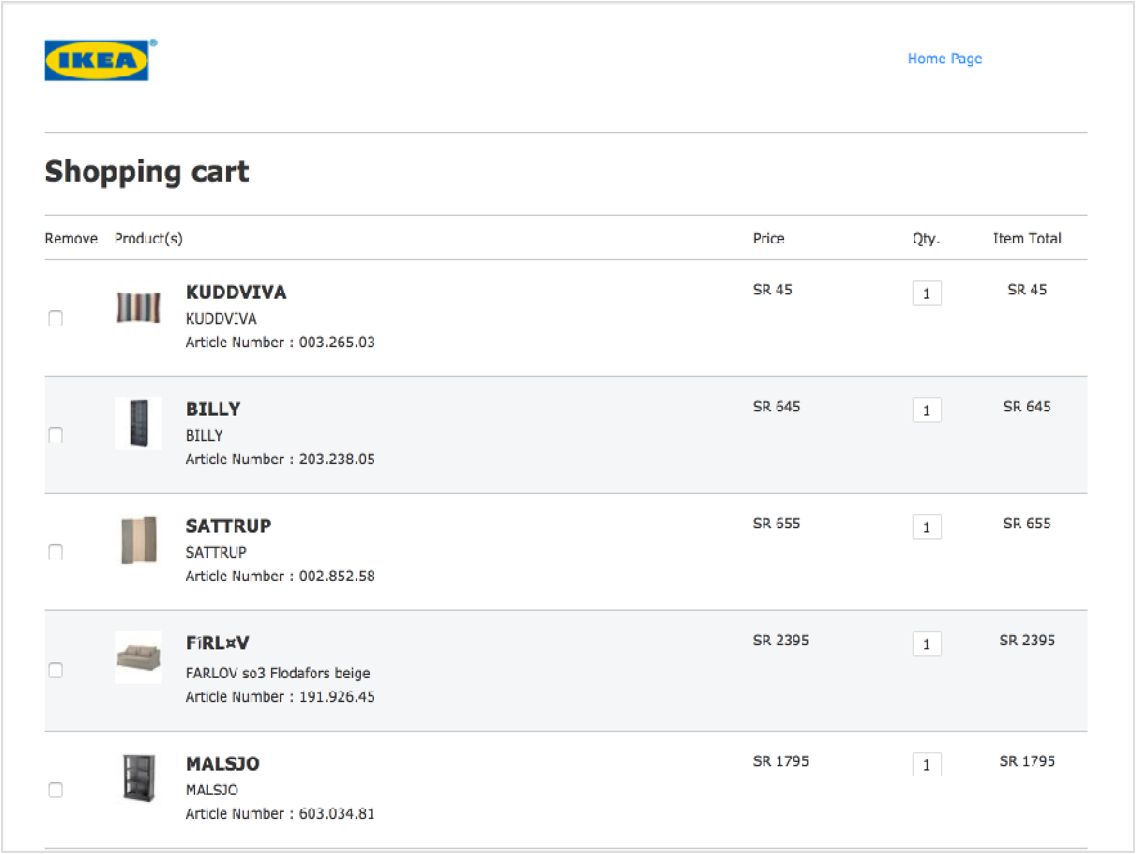Image resolution: width=1136 pixels, height=854 pixels.
Task: Check the remove box for KUDDVIVA
Action: tap(55, 317)
